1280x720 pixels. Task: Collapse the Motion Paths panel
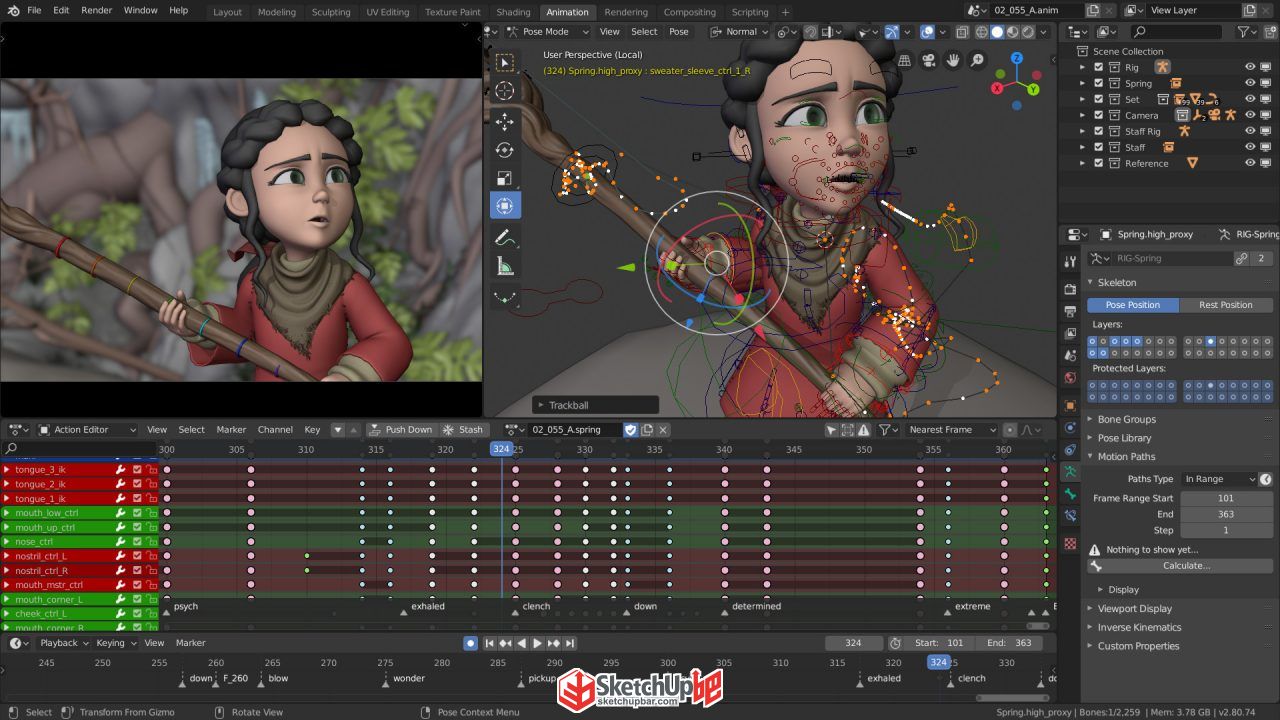click(1126, 456)
